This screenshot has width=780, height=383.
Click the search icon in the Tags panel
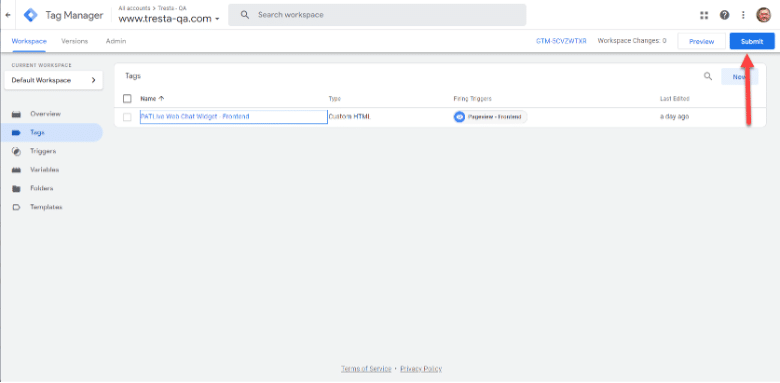(707, 76)
